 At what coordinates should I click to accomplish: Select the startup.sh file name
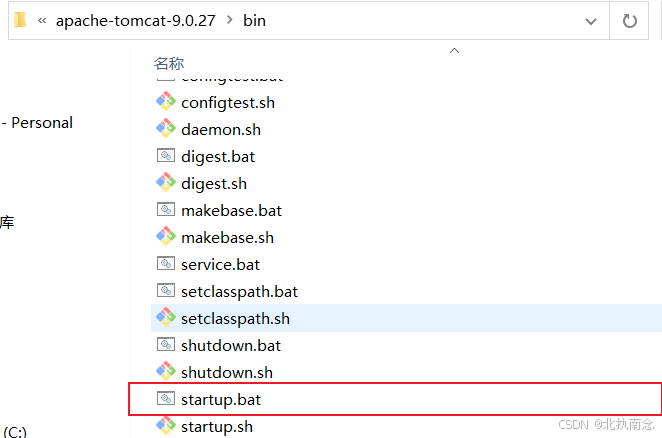[x=217, y=427]
